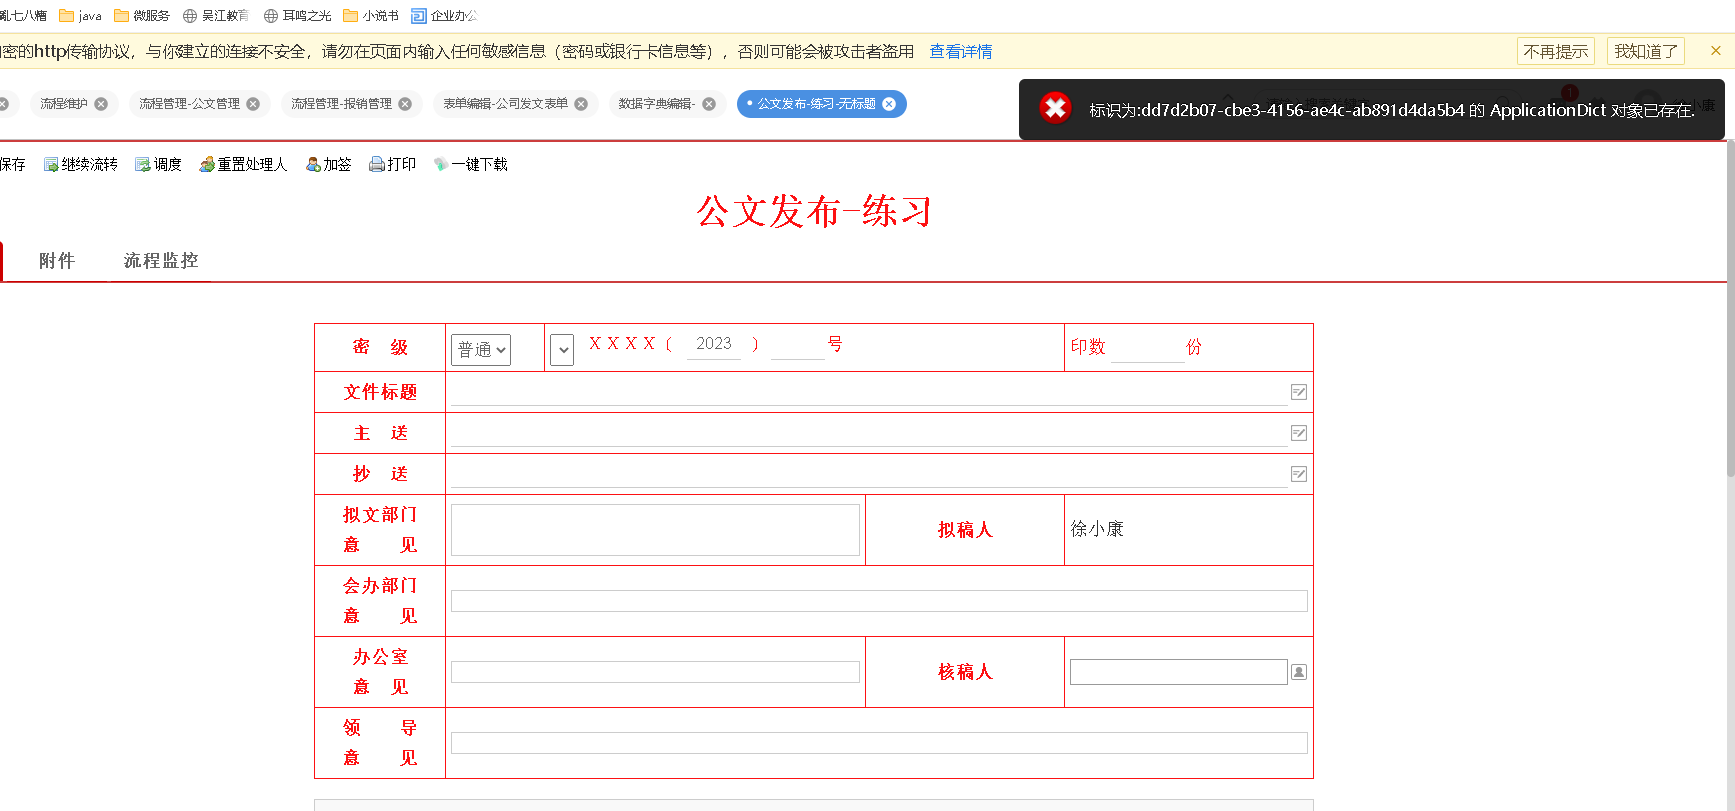Focus the 会办部门意见 field
This screenshot has width=1735, height=811.
(x=879, y=601)
